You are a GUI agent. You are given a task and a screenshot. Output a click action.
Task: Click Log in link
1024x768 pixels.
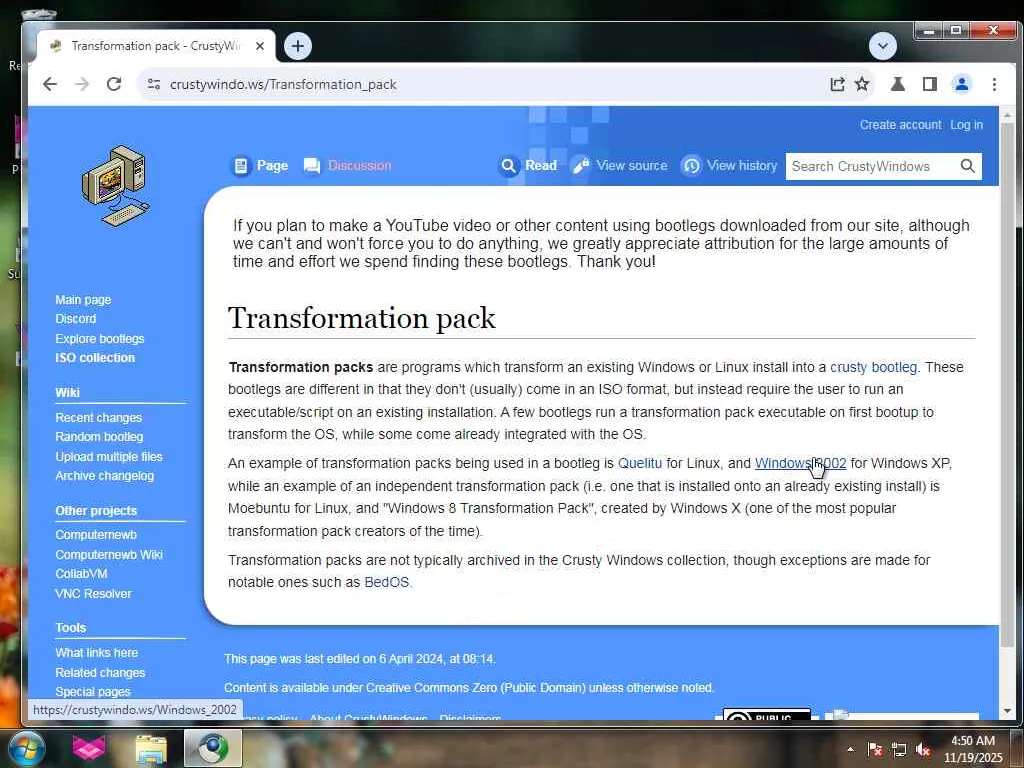pyautogui.click(x=967, y=125)
